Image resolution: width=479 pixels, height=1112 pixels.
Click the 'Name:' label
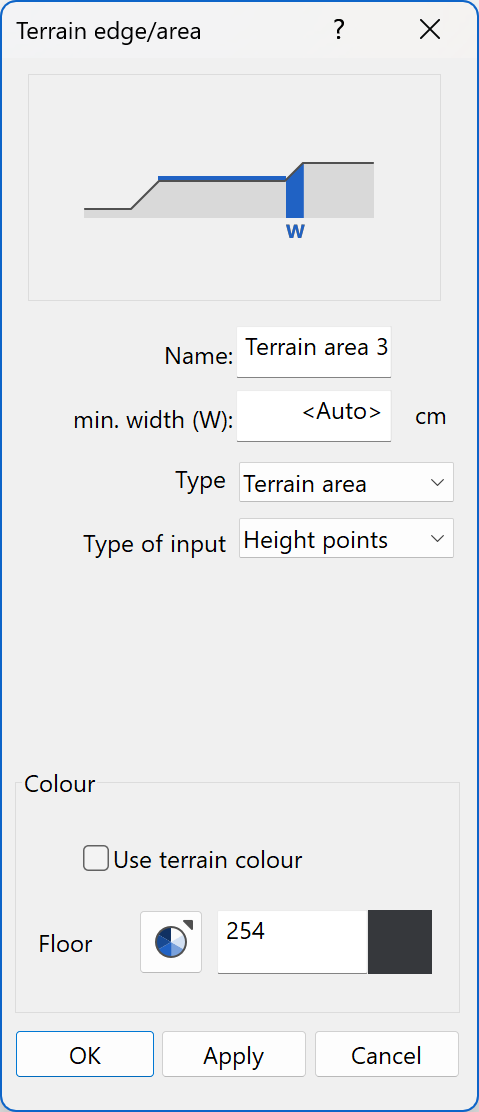click(x=199, y=356)
